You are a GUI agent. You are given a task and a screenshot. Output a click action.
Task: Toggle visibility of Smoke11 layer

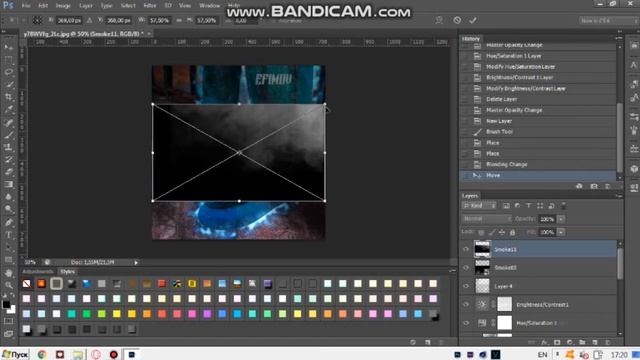coord(466,249)
